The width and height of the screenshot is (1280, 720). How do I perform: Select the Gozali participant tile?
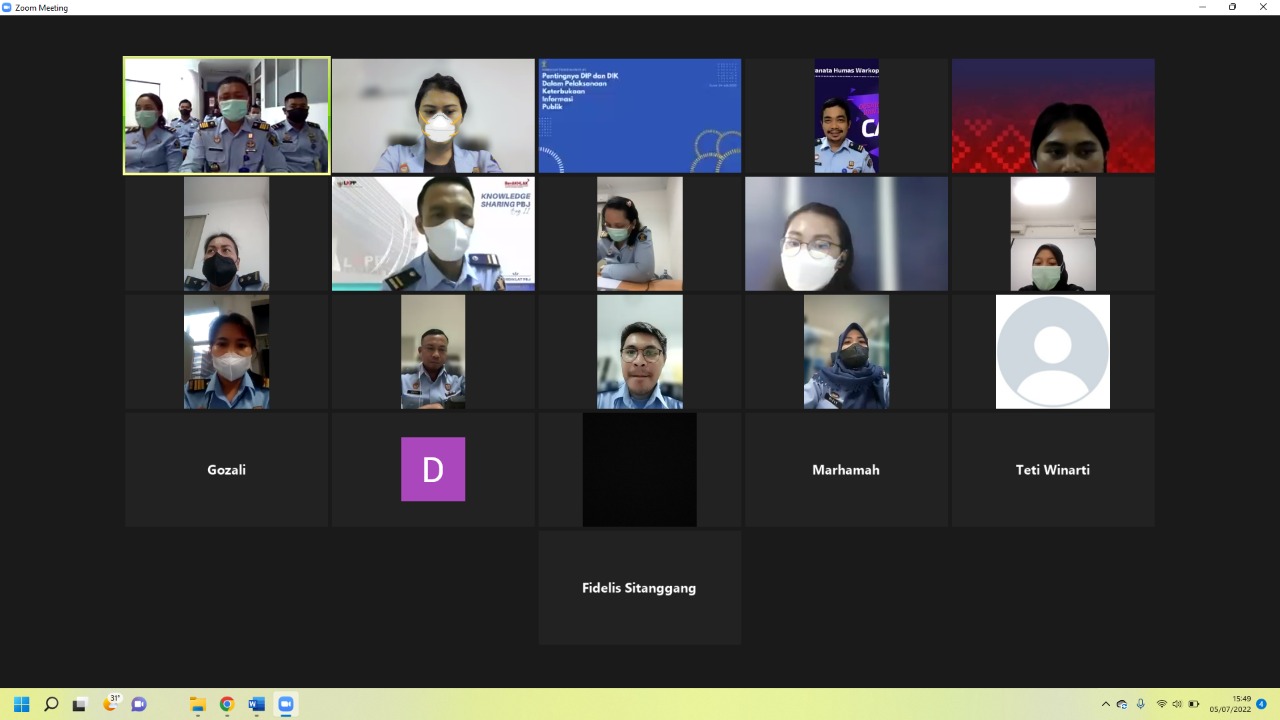point(227,470)
